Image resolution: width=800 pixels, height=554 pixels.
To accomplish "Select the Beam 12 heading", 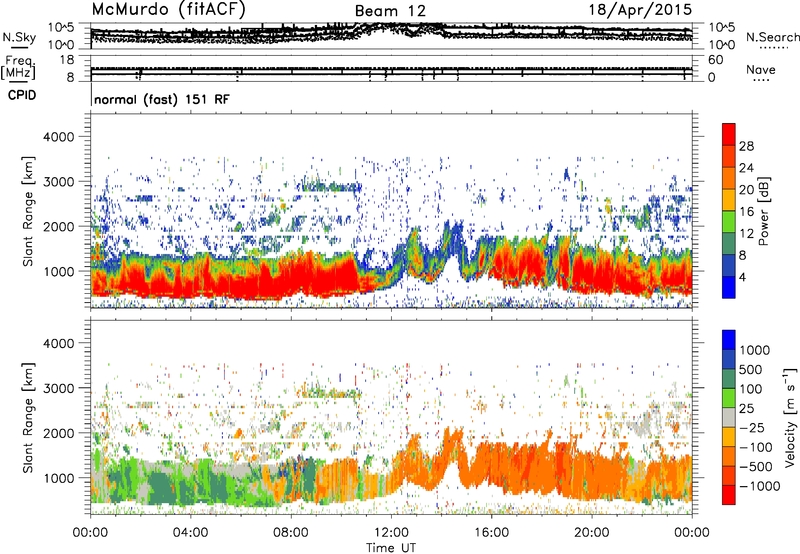I will [x=390, y=11].
